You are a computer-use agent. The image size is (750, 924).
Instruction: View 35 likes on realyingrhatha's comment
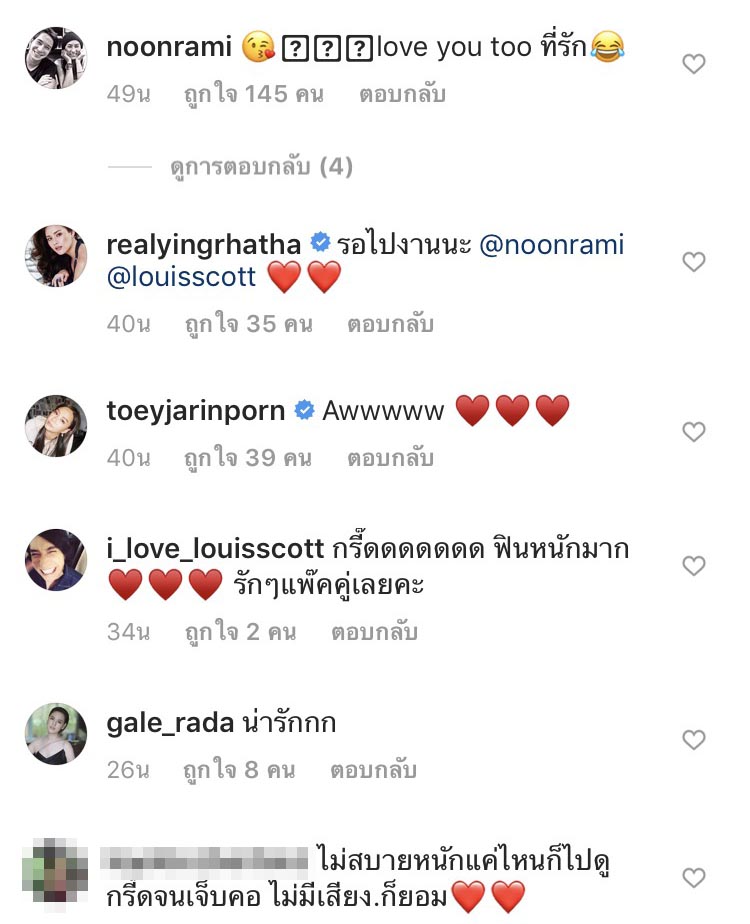(248, 324)
